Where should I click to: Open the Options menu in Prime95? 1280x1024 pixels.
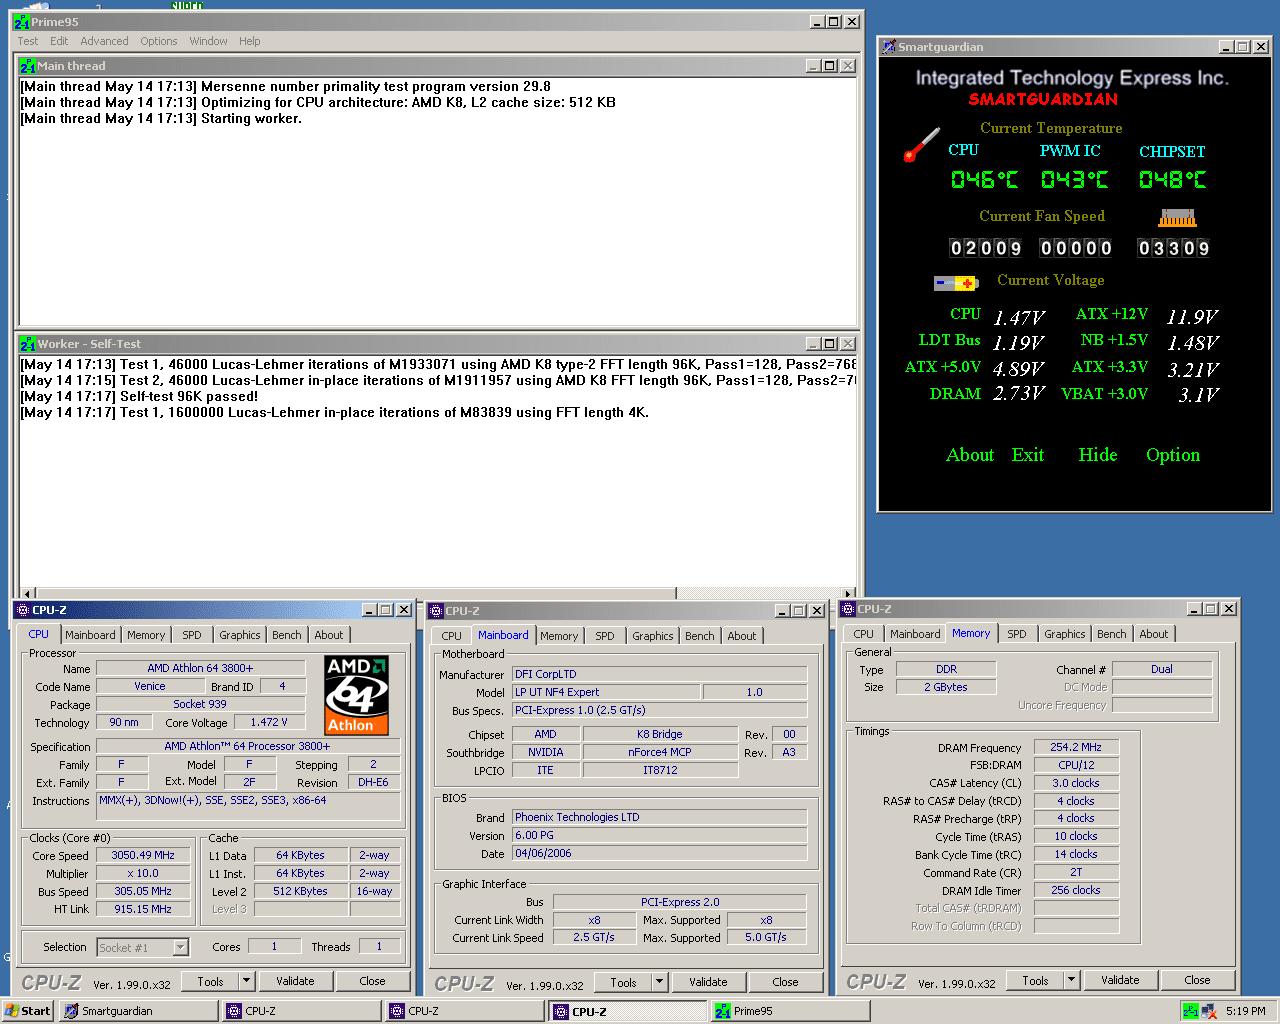[159, 41]
